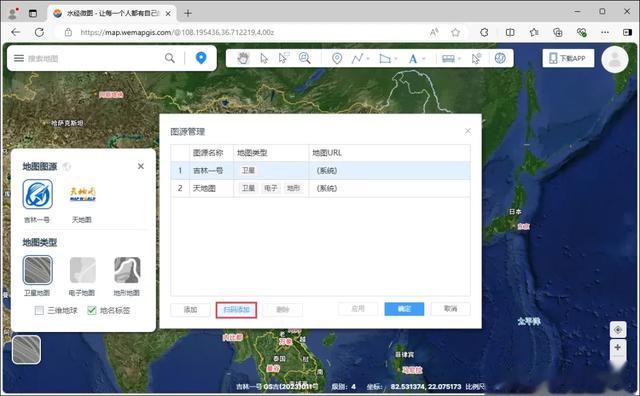Open the hamburger menu in search bar
Image resolution: width=640 pixels, height=396 pixels.
coord(19,58)
